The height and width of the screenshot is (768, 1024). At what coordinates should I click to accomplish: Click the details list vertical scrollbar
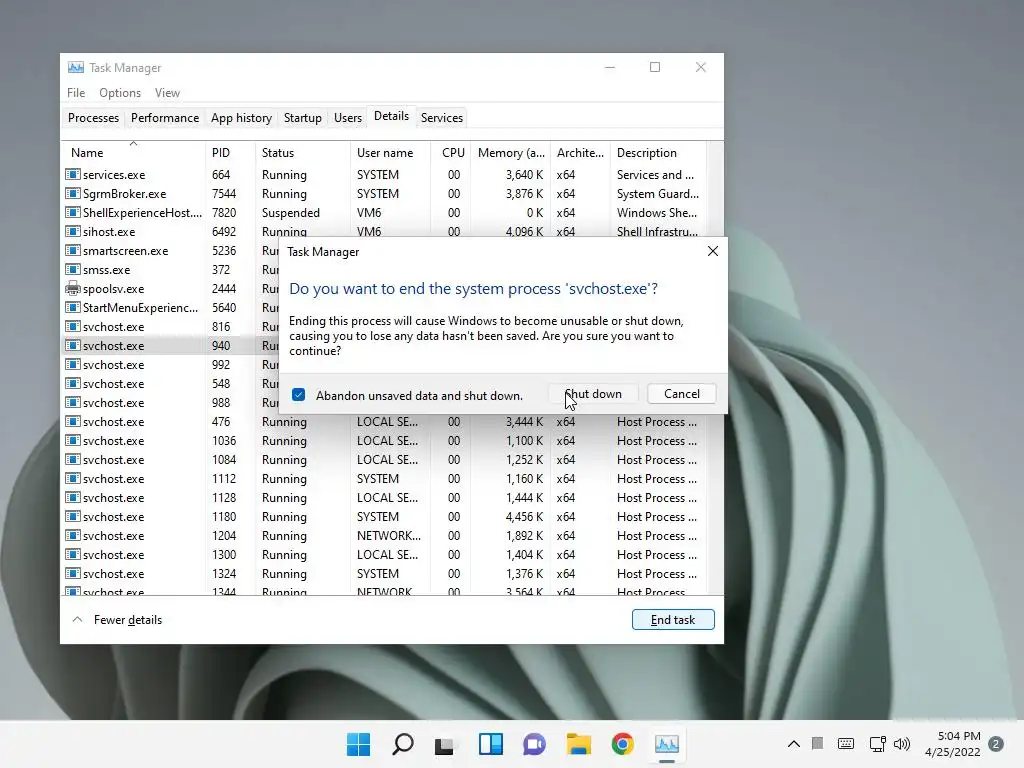[715, 368]
